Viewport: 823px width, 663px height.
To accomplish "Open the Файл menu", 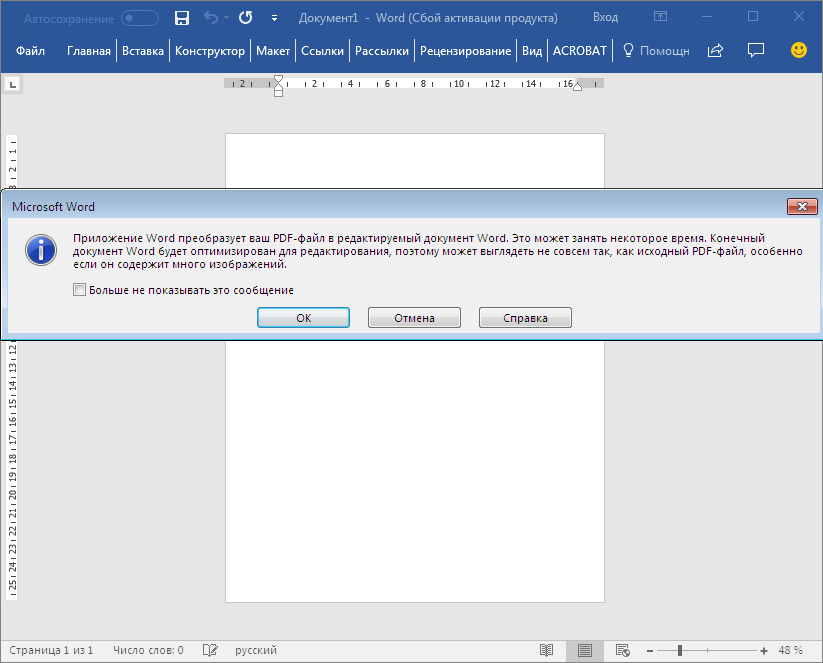I will [30, 51].
